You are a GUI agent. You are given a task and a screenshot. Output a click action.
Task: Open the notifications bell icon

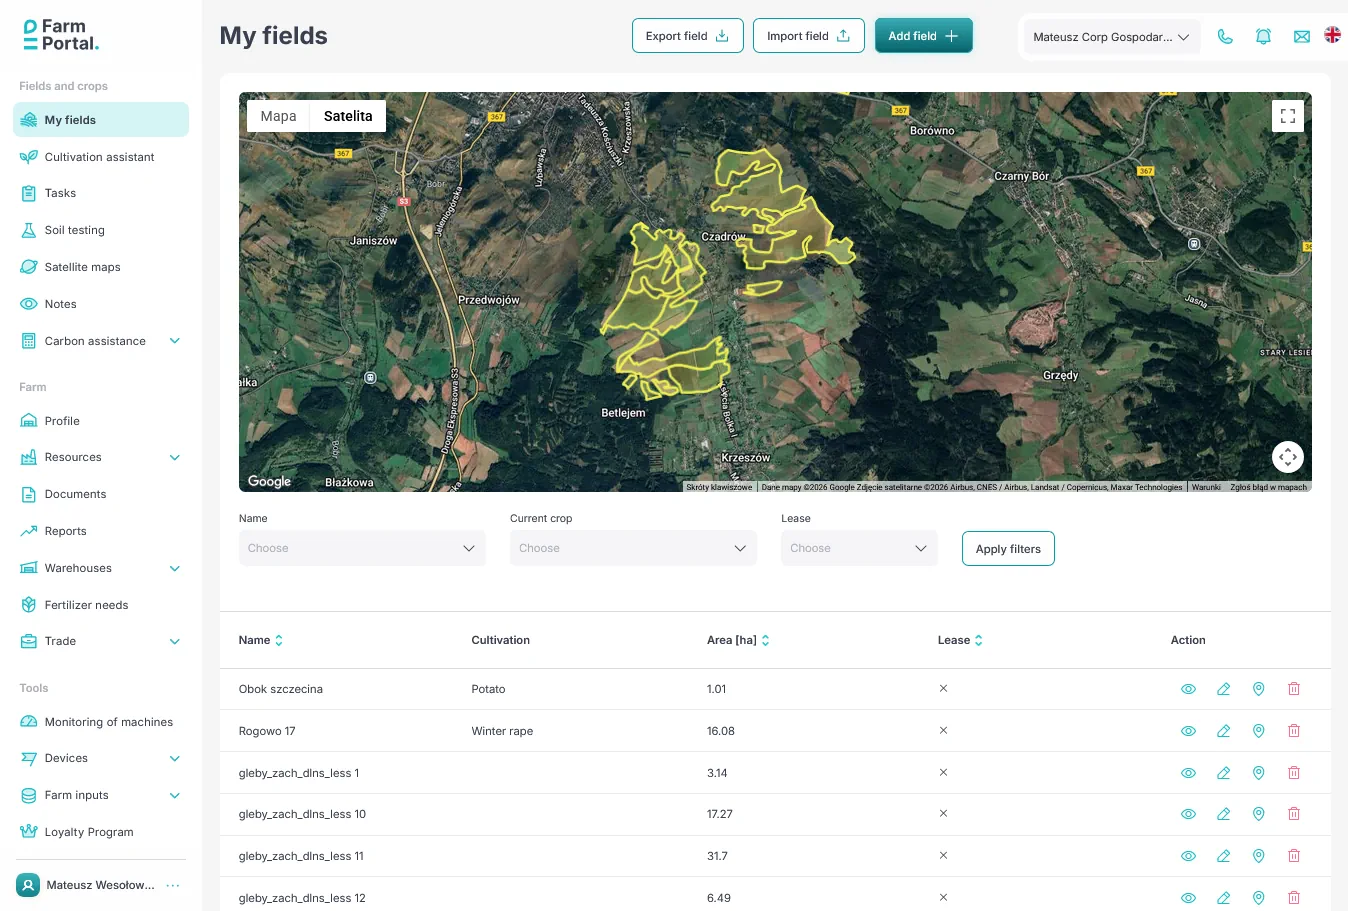coord(1263,35)
